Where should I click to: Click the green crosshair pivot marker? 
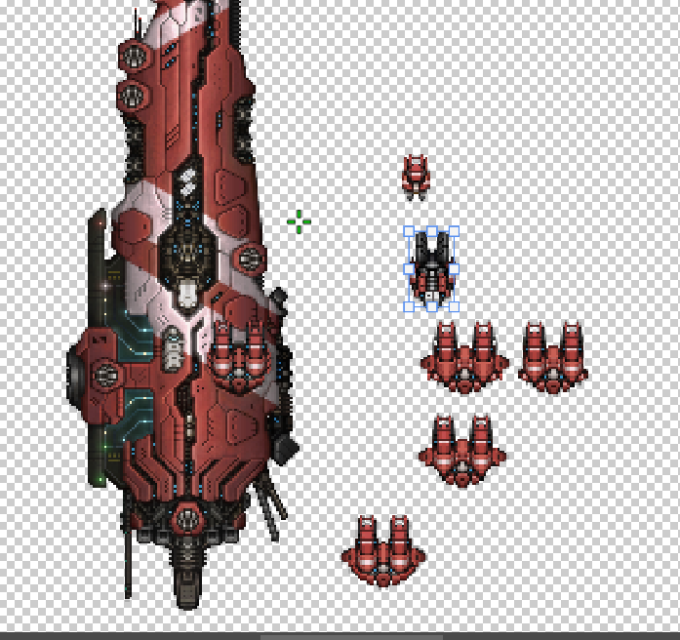pyautogui.click(x=298, y=223)
